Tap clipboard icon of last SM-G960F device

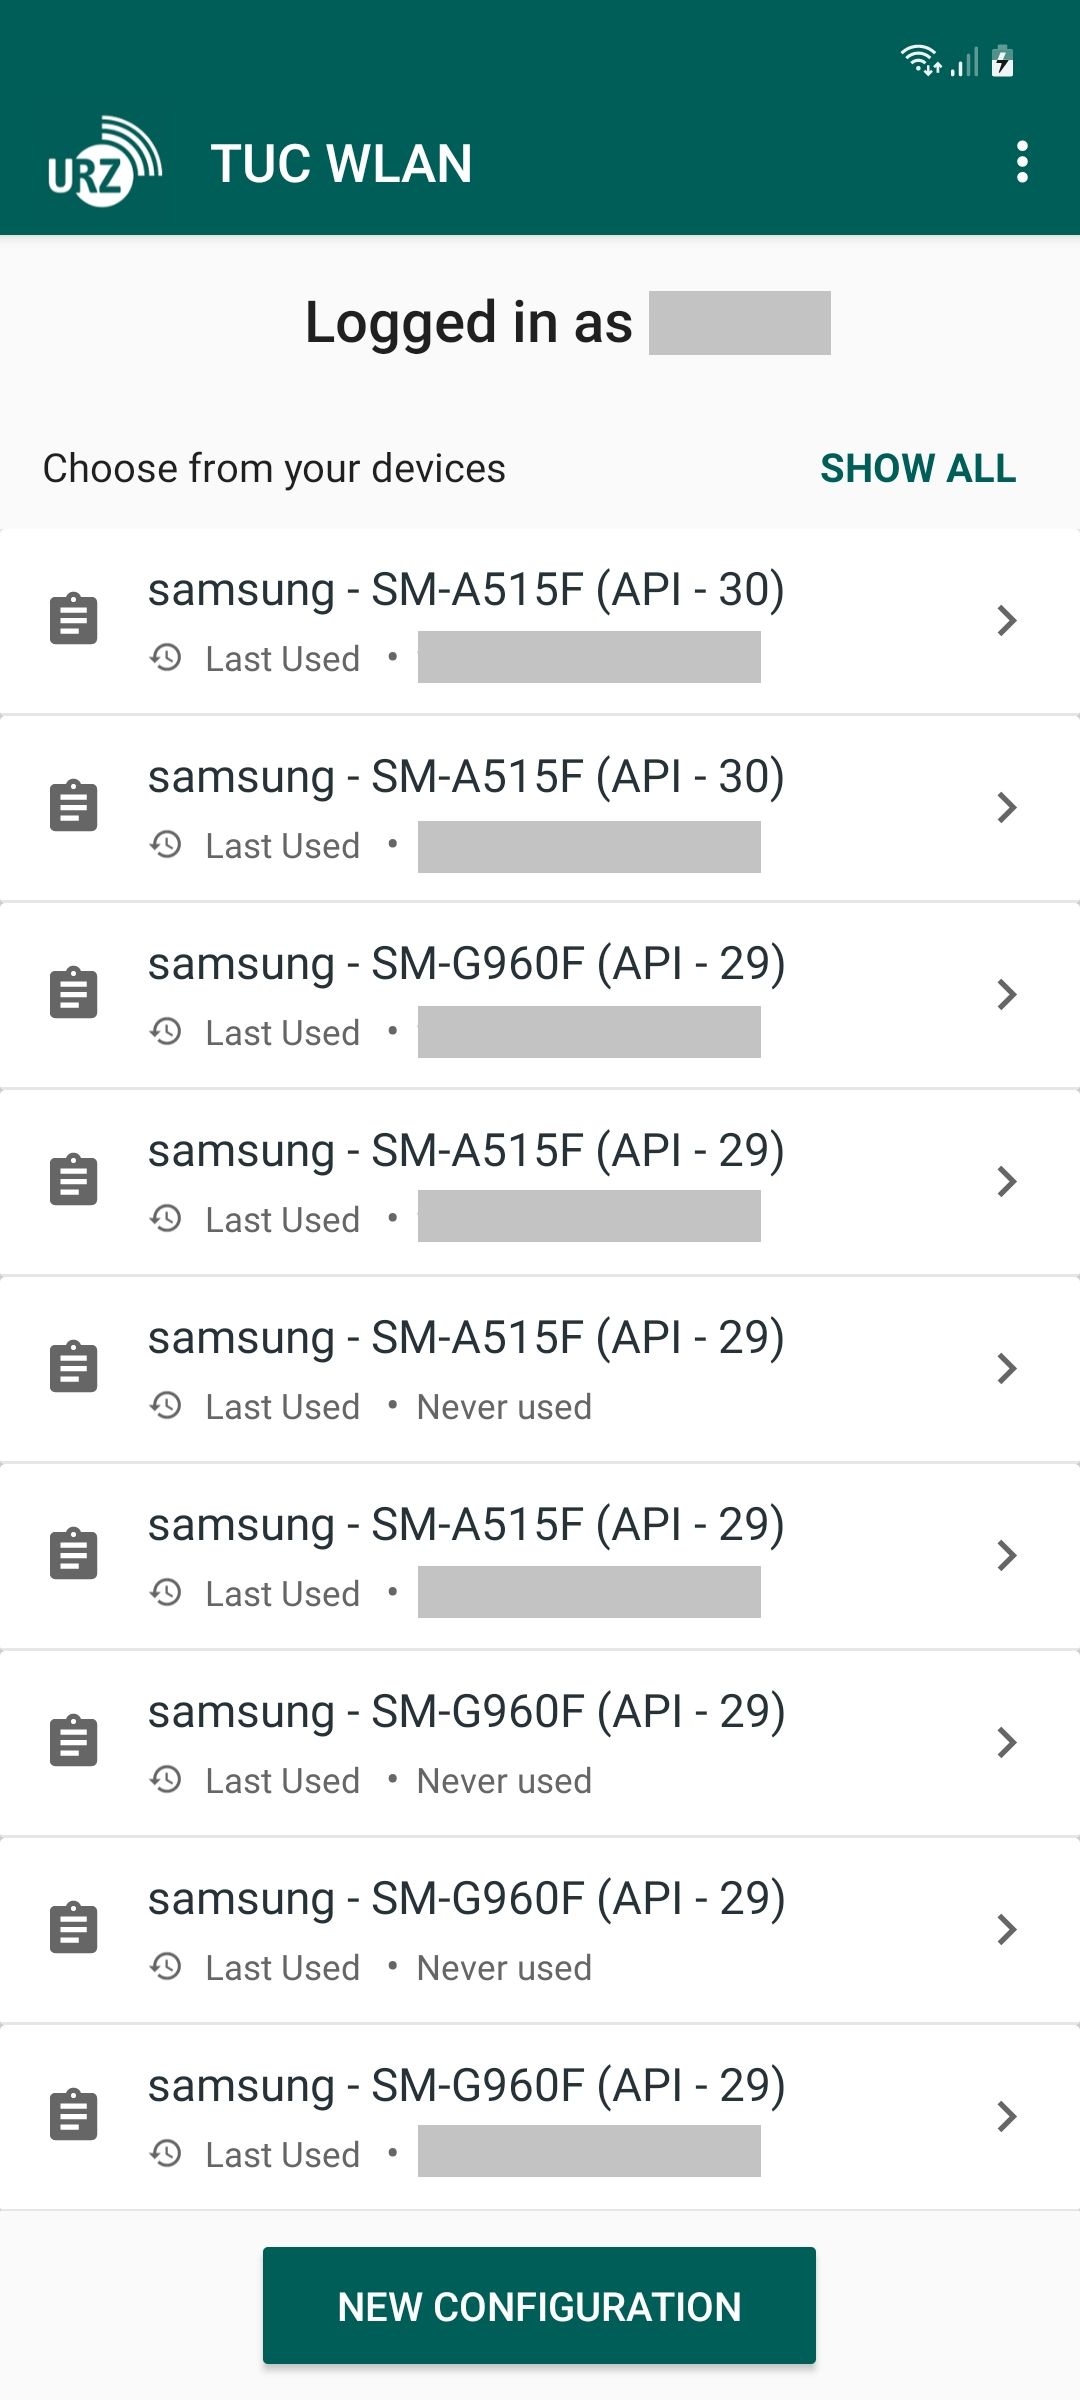click(74, 2115)
